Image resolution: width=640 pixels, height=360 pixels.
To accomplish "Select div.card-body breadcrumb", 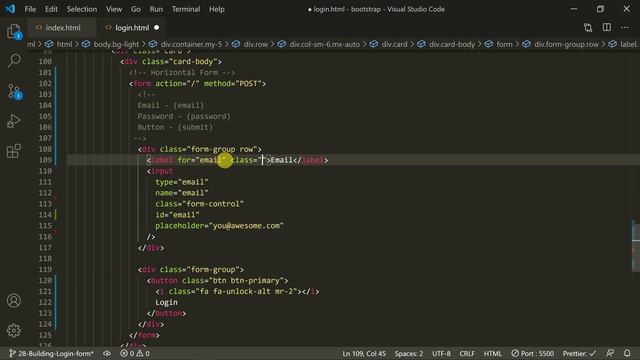I will tap(452, 44).
